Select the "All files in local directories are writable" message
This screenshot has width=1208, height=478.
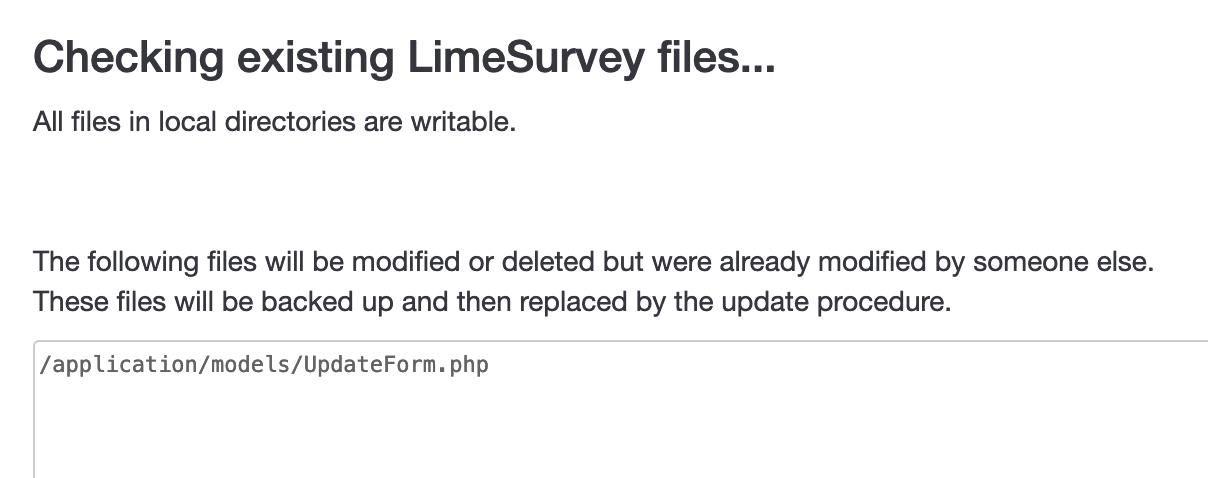coord(274,123)
